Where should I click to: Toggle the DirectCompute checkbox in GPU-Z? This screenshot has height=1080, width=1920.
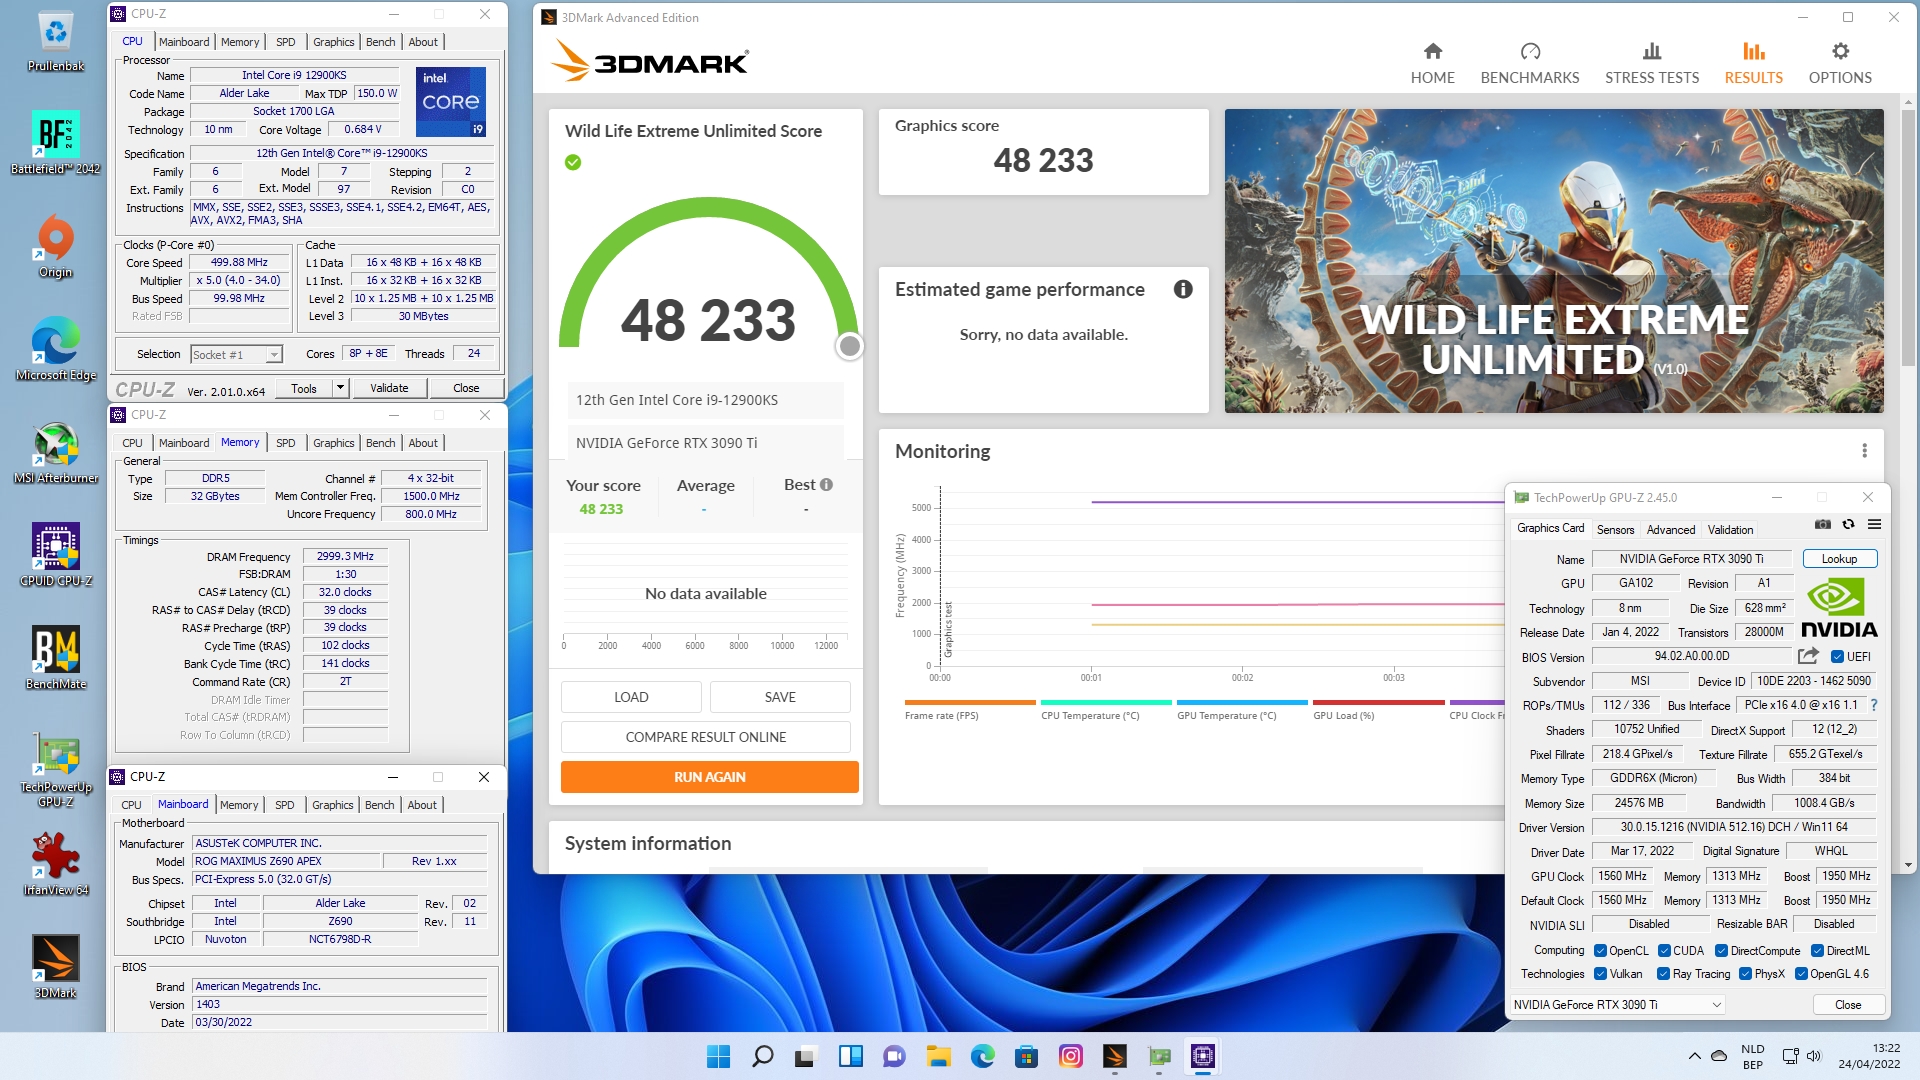coord(1721,951)
